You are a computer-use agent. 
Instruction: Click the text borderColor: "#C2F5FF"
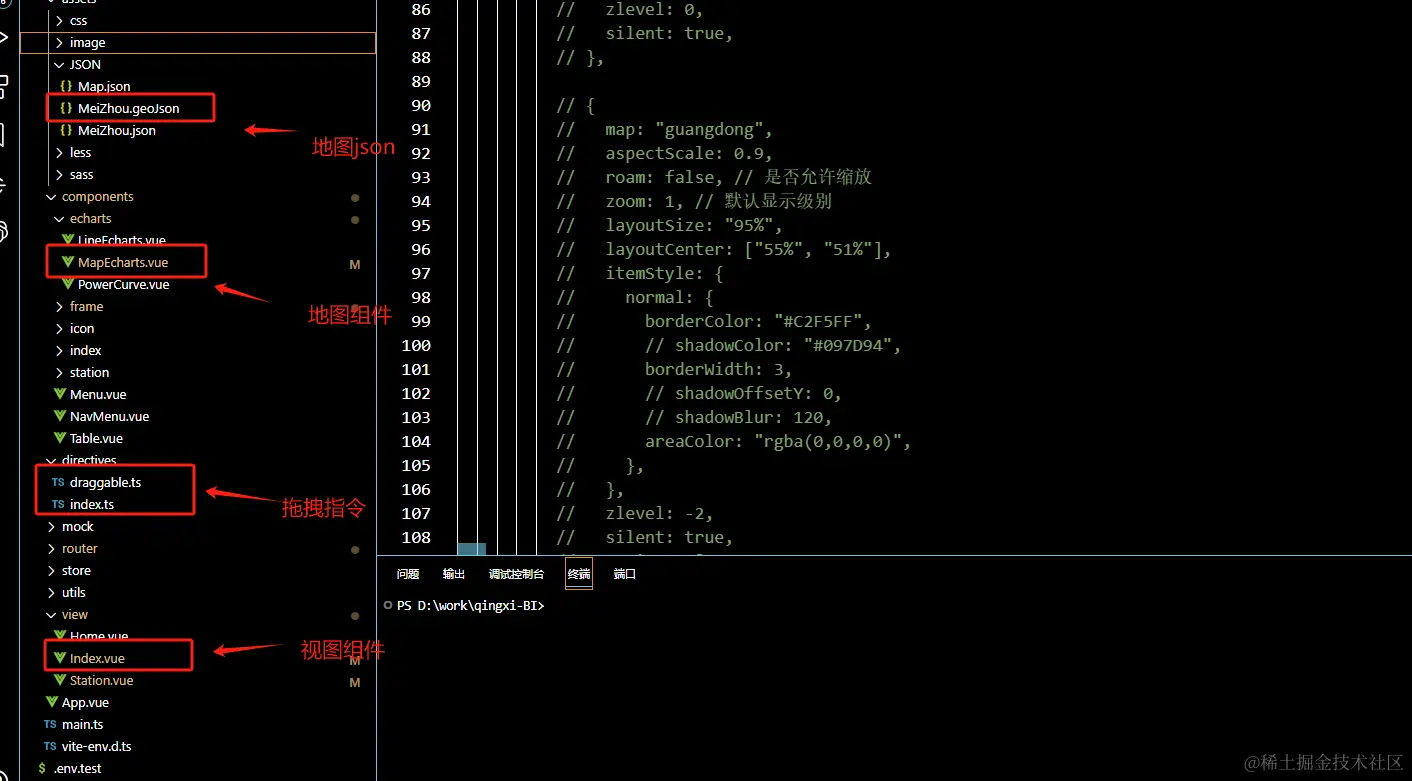pyautogui.click(x=758, y=322)
